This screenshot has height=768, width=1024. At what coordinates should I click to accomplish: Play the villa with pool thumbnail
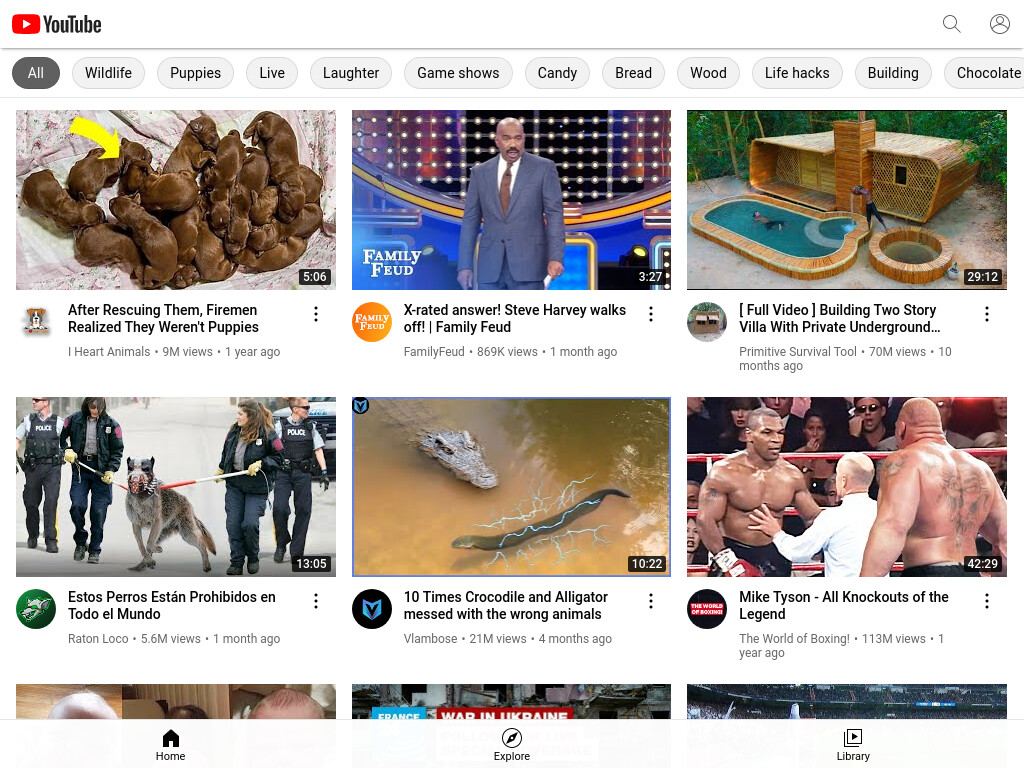(x=846, y=200)
